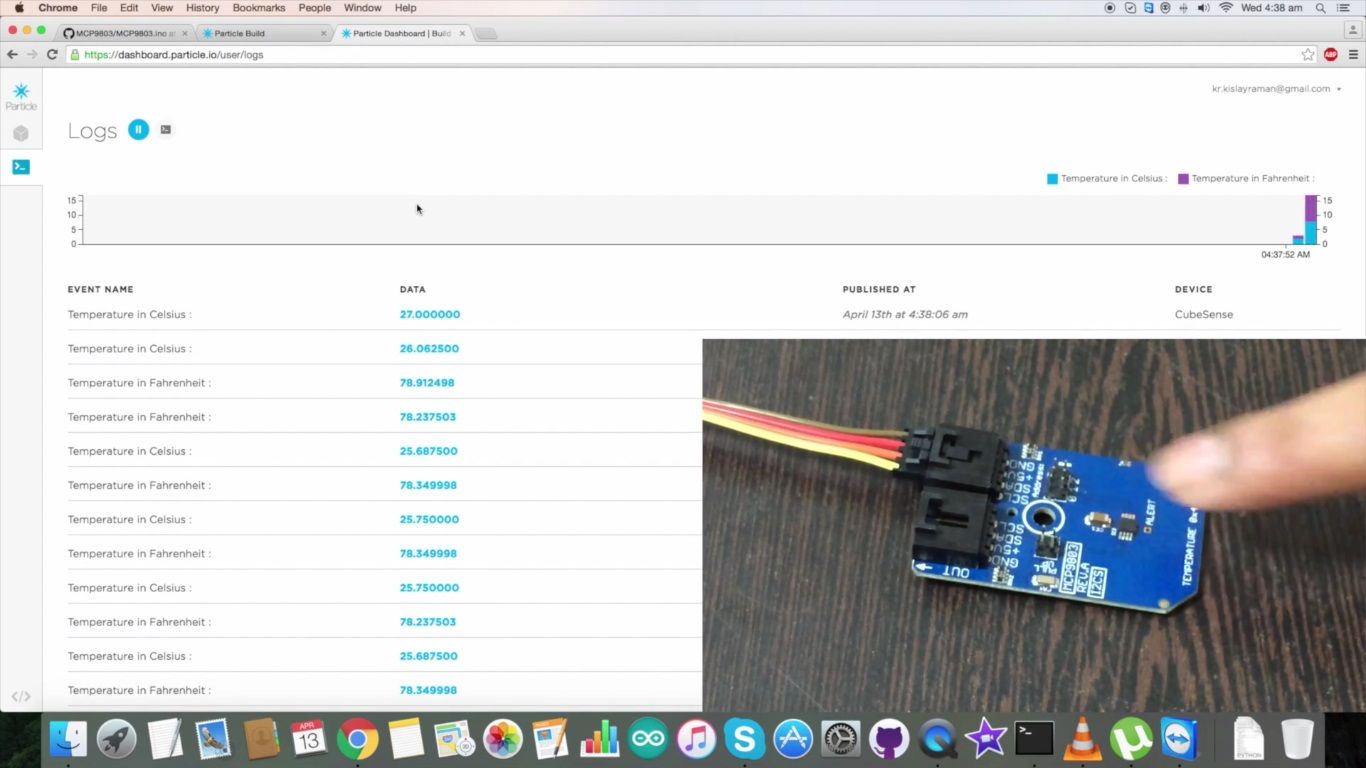Open the TeamViewer app from the Dock
The image size is (1366, 768).
(1177, 739)
